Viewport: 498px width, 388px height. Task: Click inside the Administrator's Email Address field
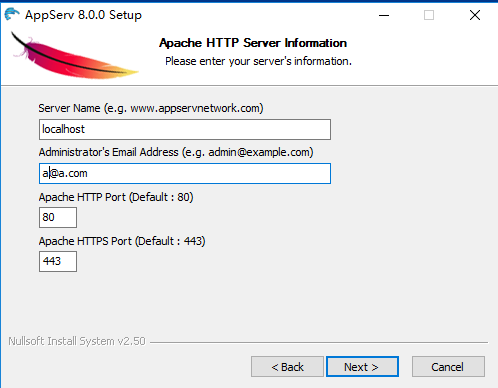185,173
